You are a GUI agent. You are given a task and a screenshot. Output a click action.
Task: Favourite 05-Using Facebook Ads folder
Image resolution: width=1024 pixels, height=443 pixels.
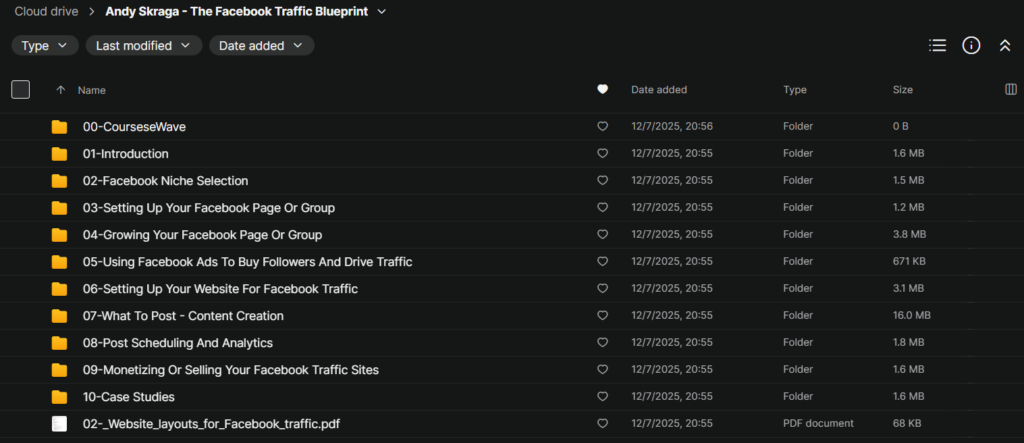[x=603, y=261]
